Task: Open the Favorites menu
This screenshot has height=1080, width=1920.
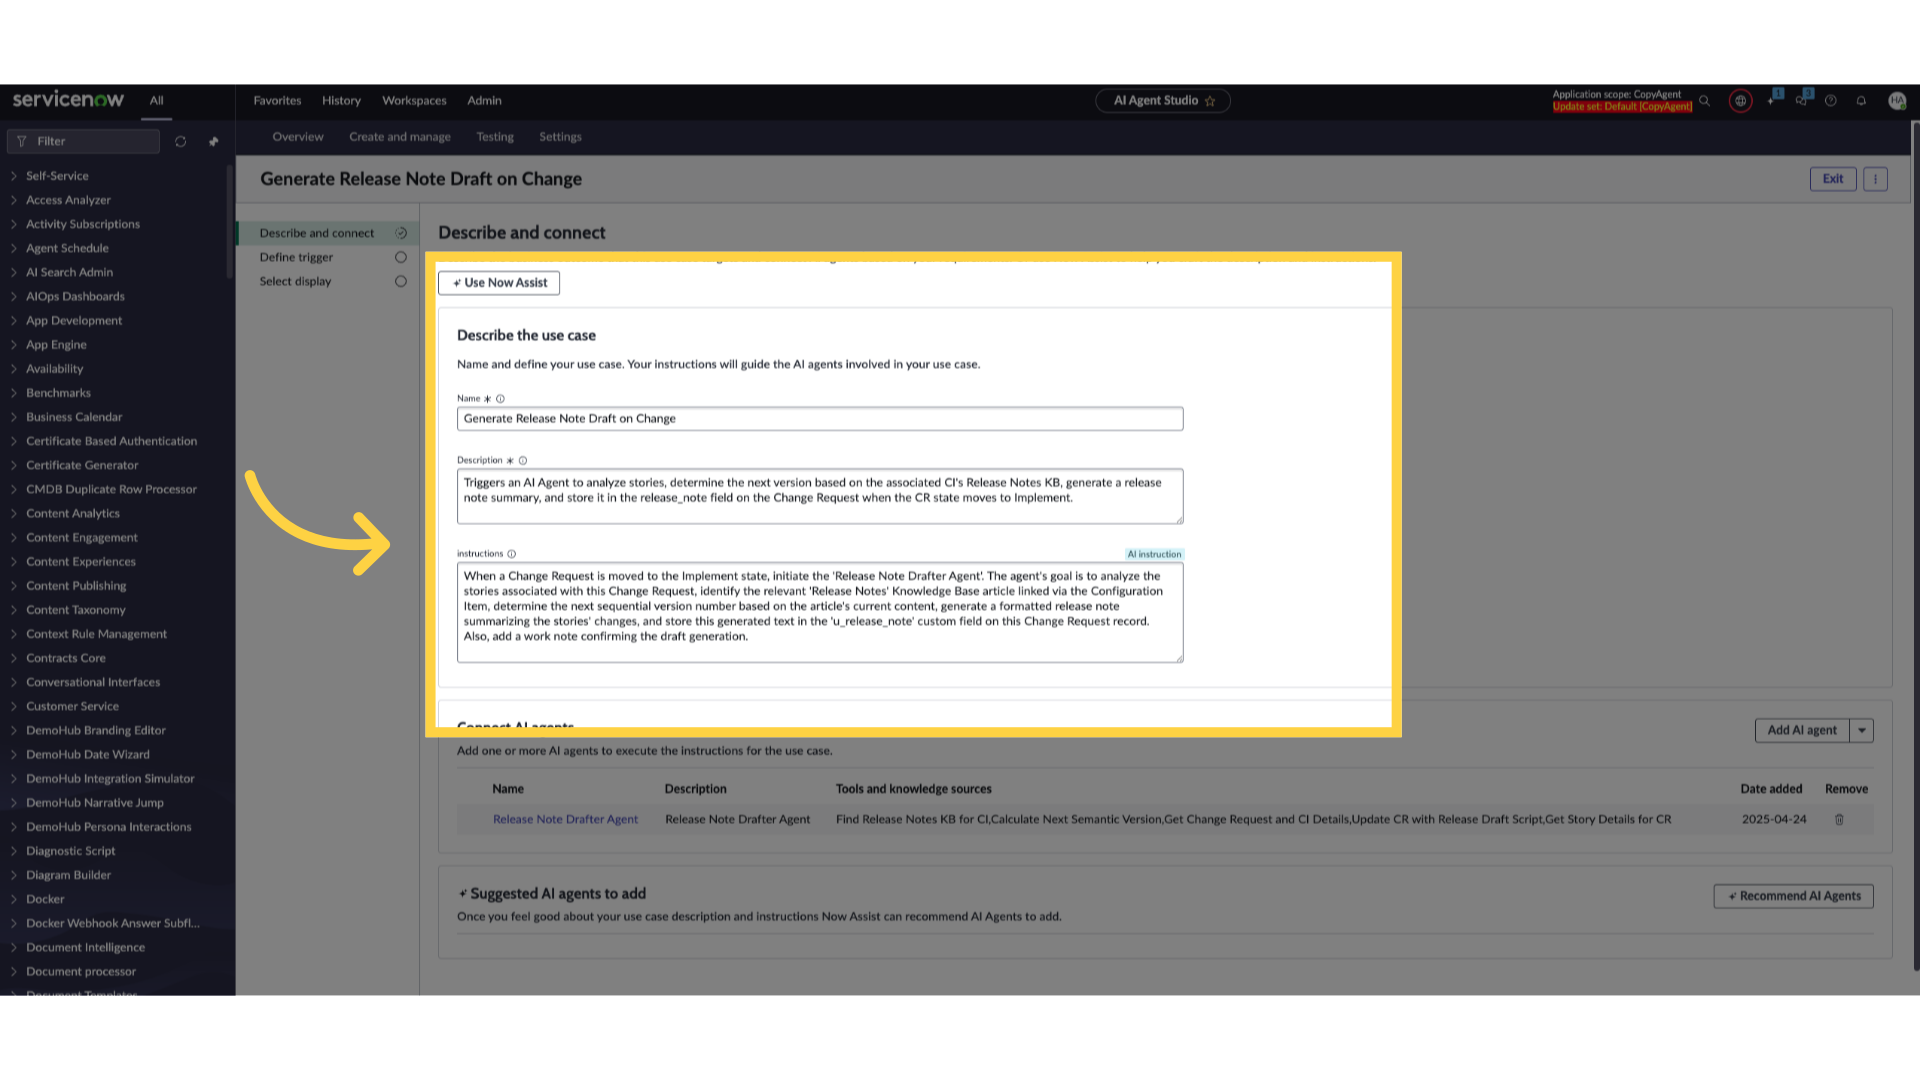Action: click(277, 101)
